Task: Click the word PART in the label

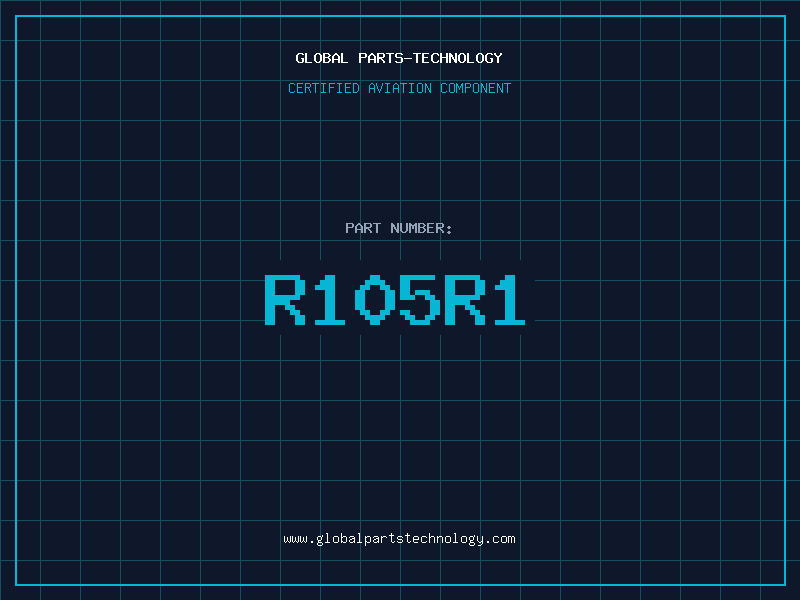Action: (363, 228)
